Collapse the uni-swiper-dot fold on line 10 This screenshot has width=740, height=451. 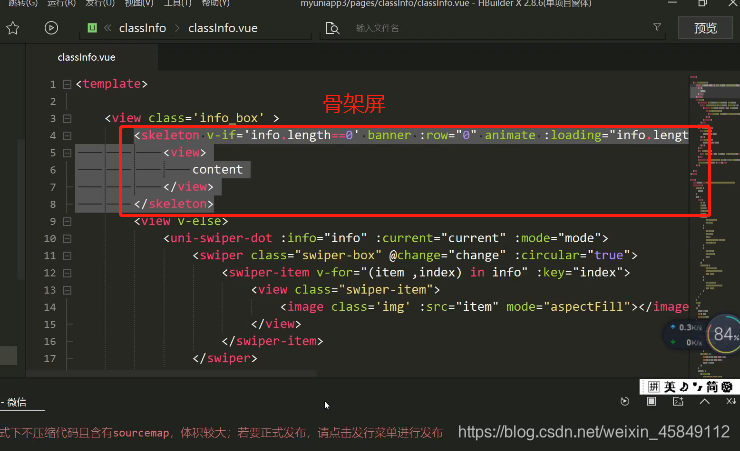tap(67, 239)
